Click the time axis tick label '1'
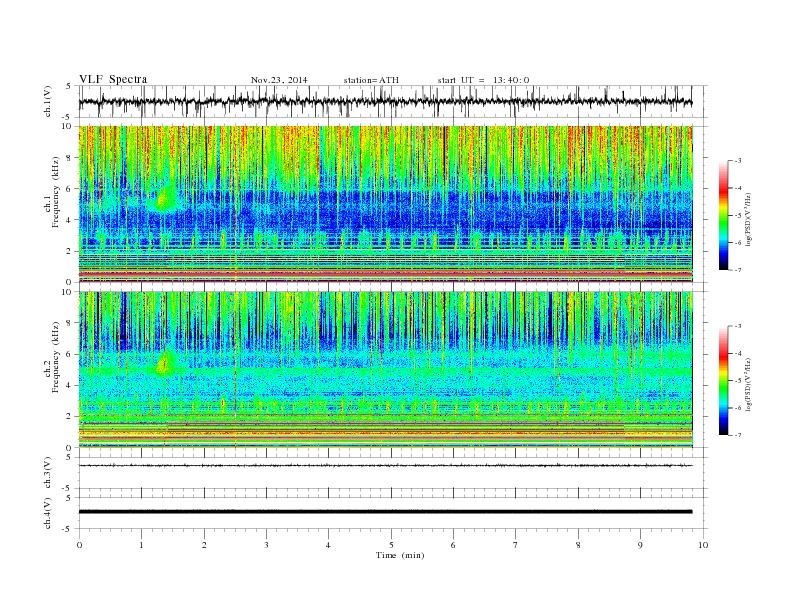This screenshot has height=612, width=792. click(141, 545)
